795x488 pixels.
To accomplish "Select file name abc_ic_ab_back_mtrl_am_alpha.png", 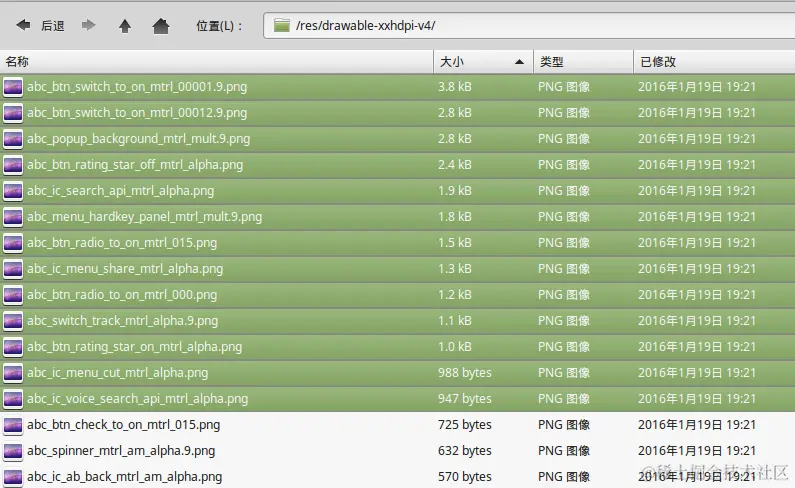I will (x=124, y=477).
